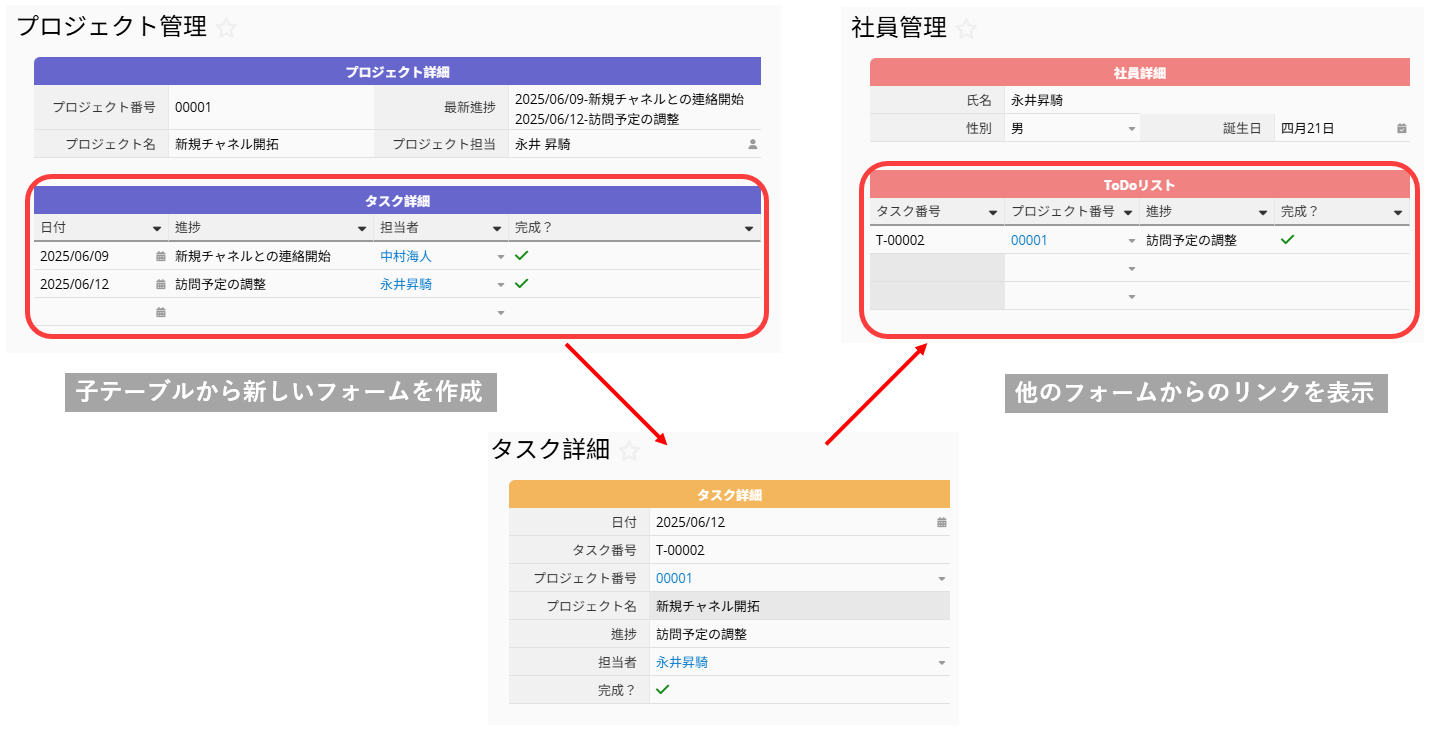Toggle 完成？ checkmark in ToDoリスト row
The height and width of the screenshot is (755, 1443).
pos(1288,240)
